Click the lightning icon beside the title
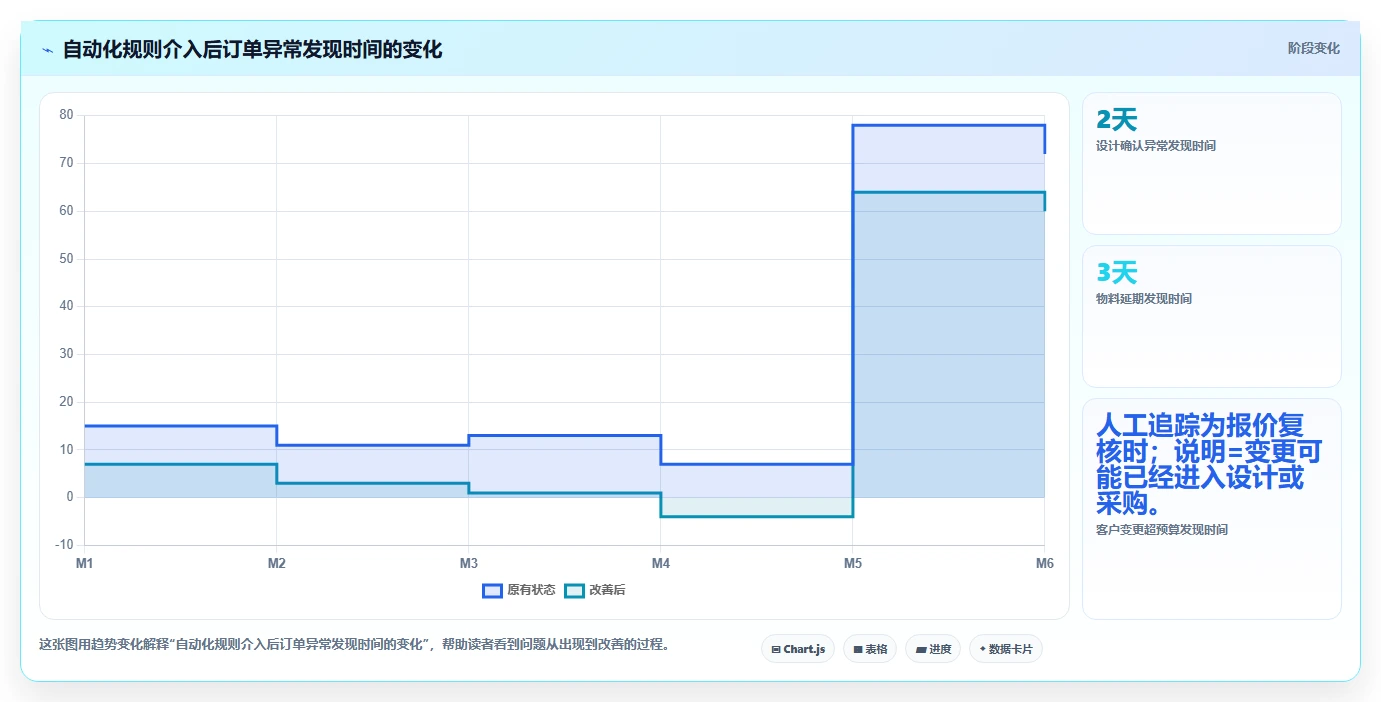1381x702 pixels. (47, 50)
